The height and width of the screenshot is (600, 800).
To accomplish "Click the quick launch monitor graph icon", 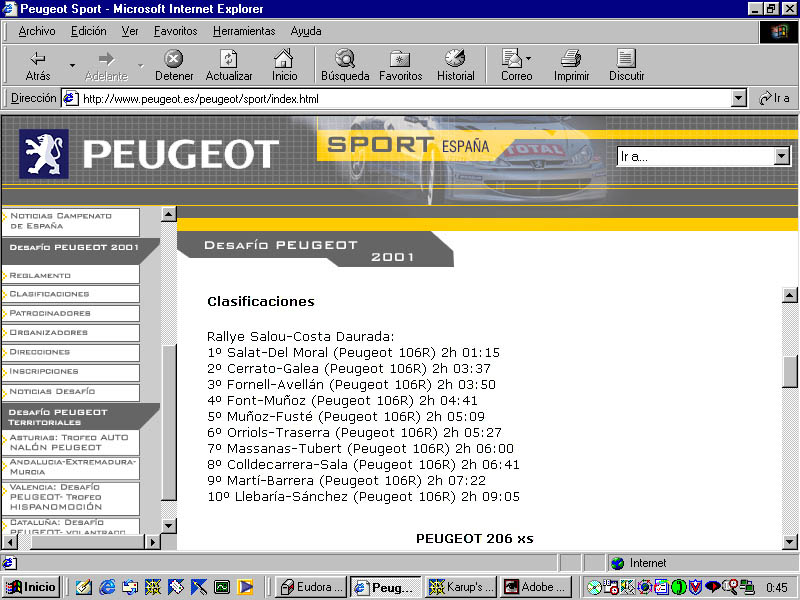I will (222, 587).
